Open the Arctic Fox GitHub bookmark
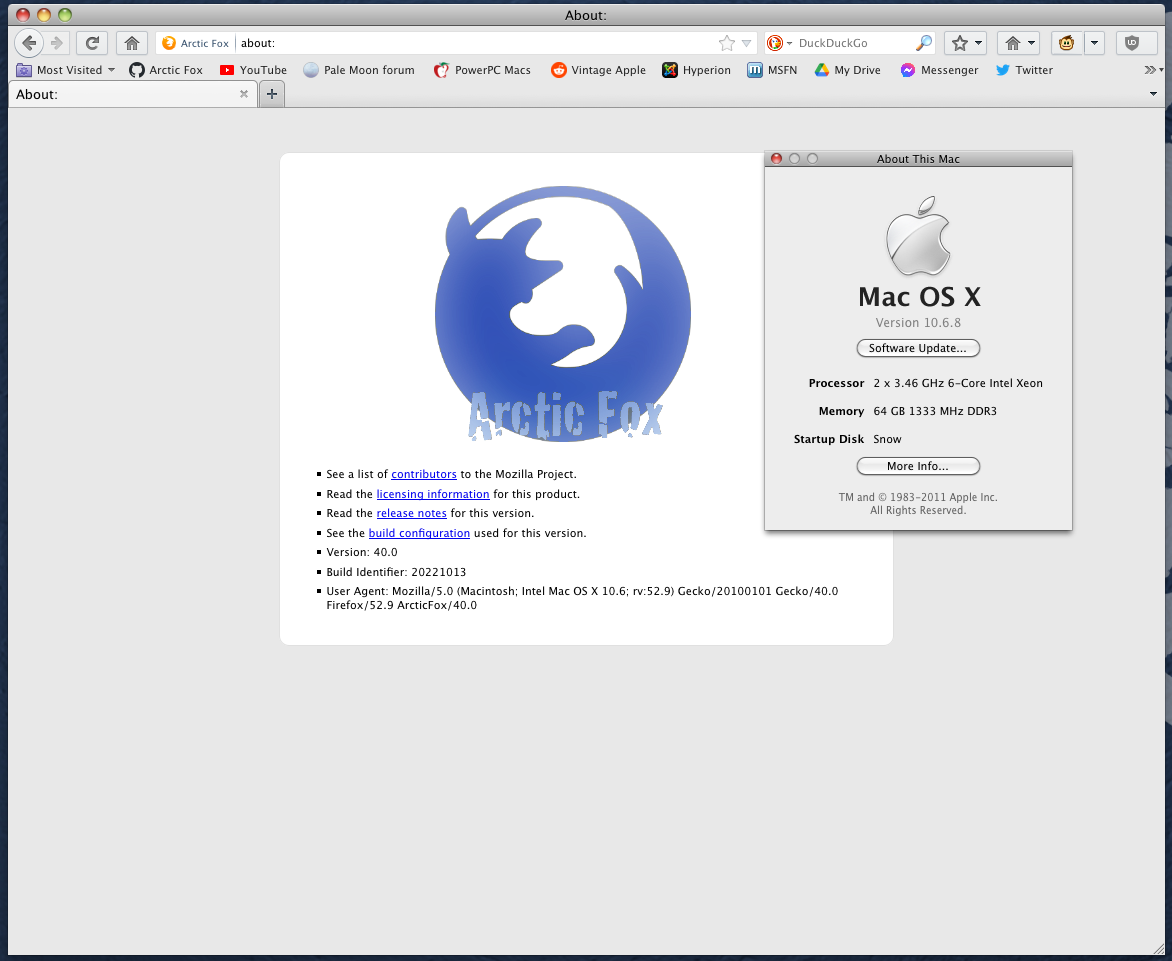This screenshot has height=961, width=1172. pos(166,70)
